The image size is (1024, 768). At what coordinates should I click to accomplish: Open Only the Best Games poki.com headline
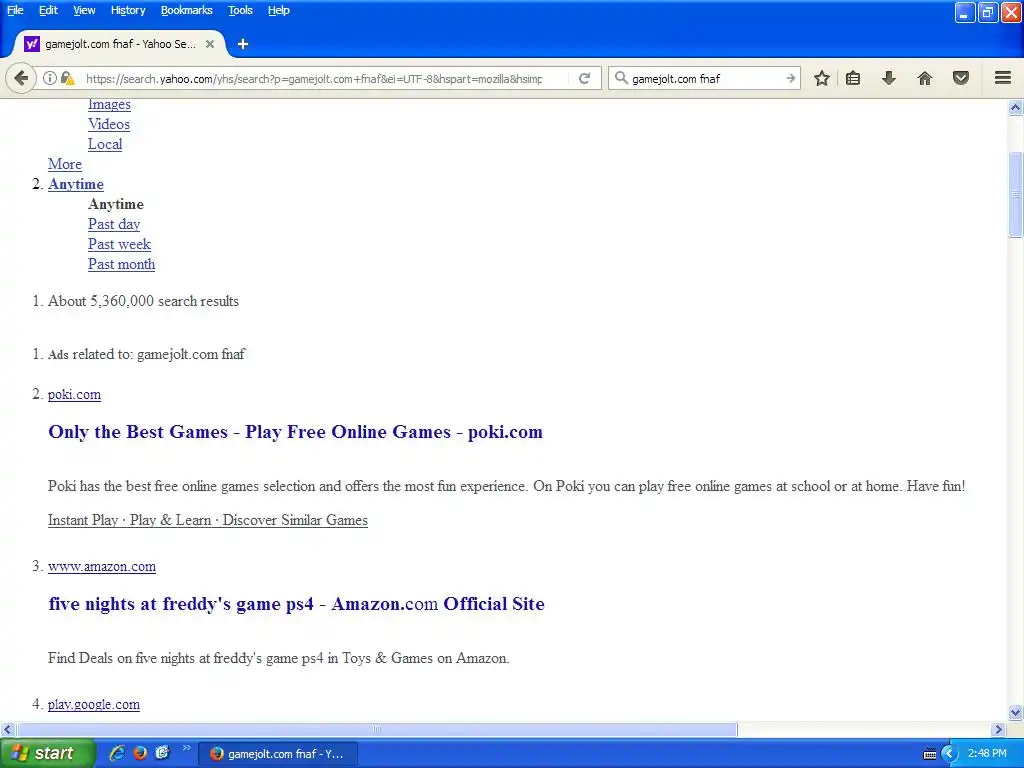[295, 432]
